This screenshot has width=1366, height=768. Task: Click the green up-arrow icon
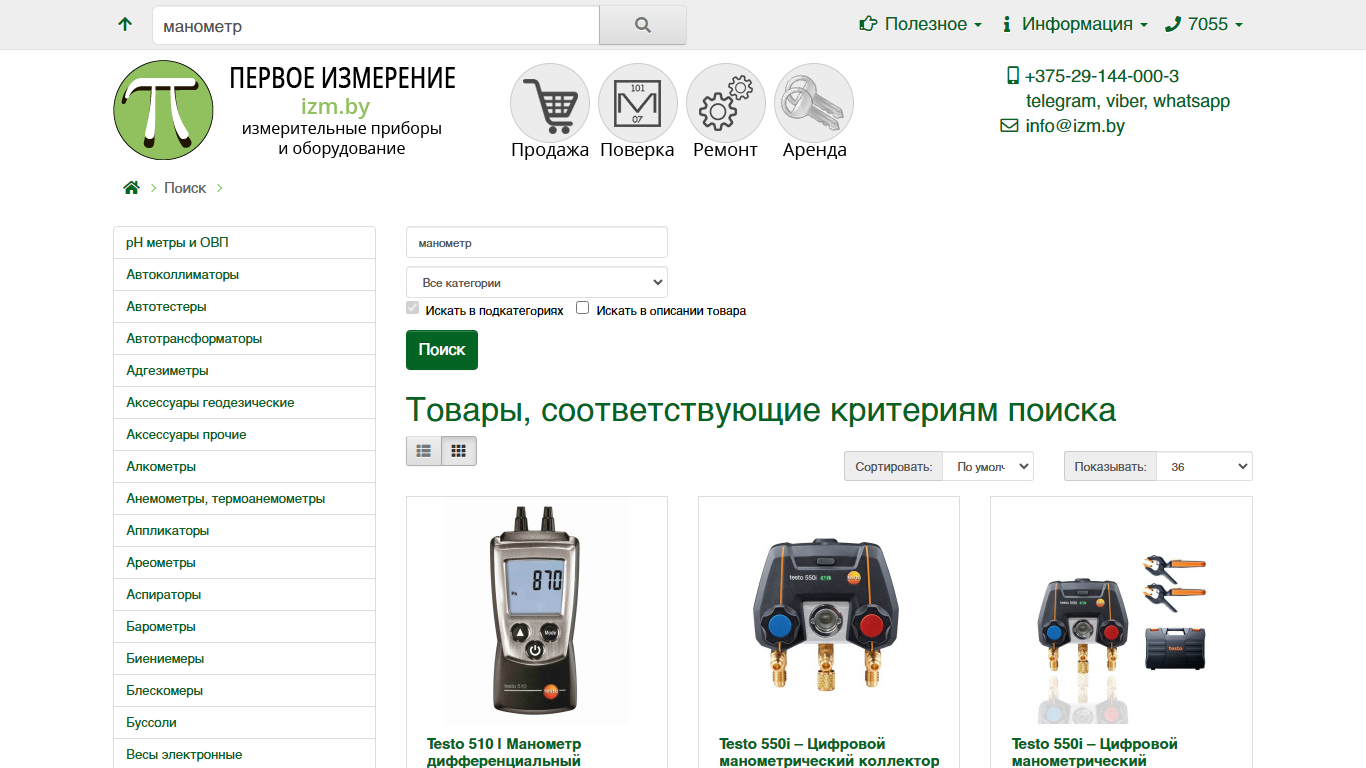pyautogui.click(x=125, y=24)
